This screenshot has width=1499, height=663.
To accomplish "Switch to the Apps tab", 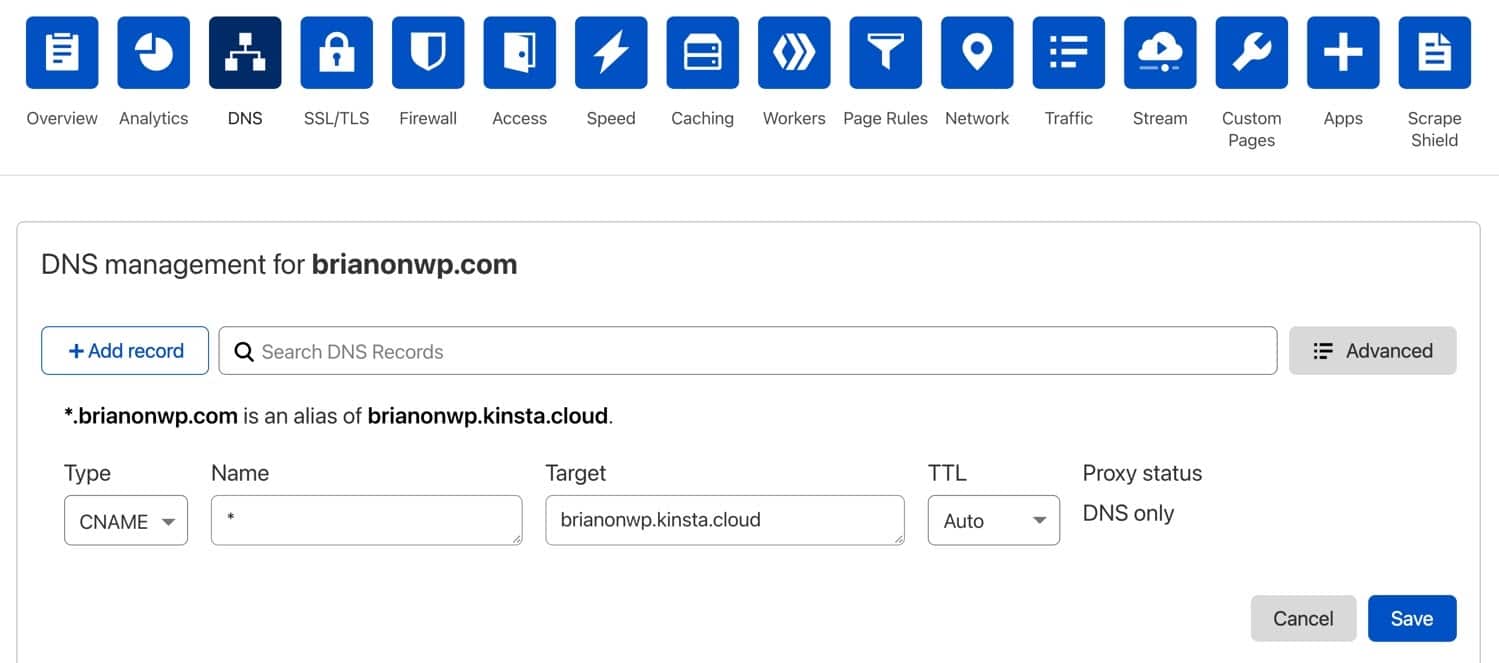I will (1343, 118).
